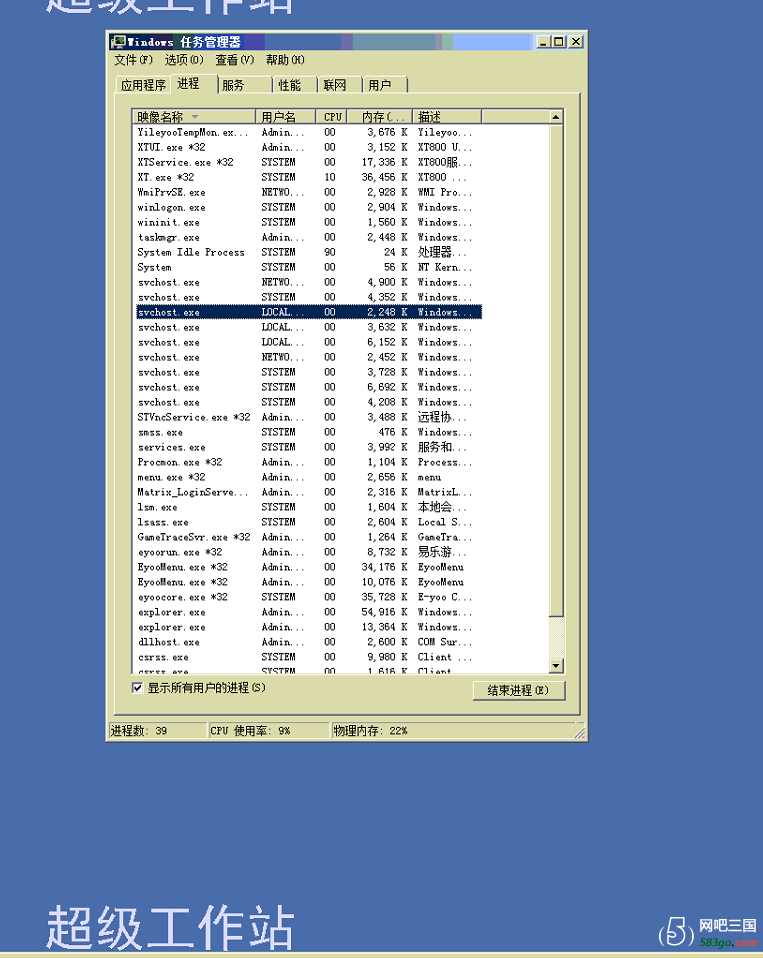
Task: Switch to the 服务 tab
Action: pos(244,86)
